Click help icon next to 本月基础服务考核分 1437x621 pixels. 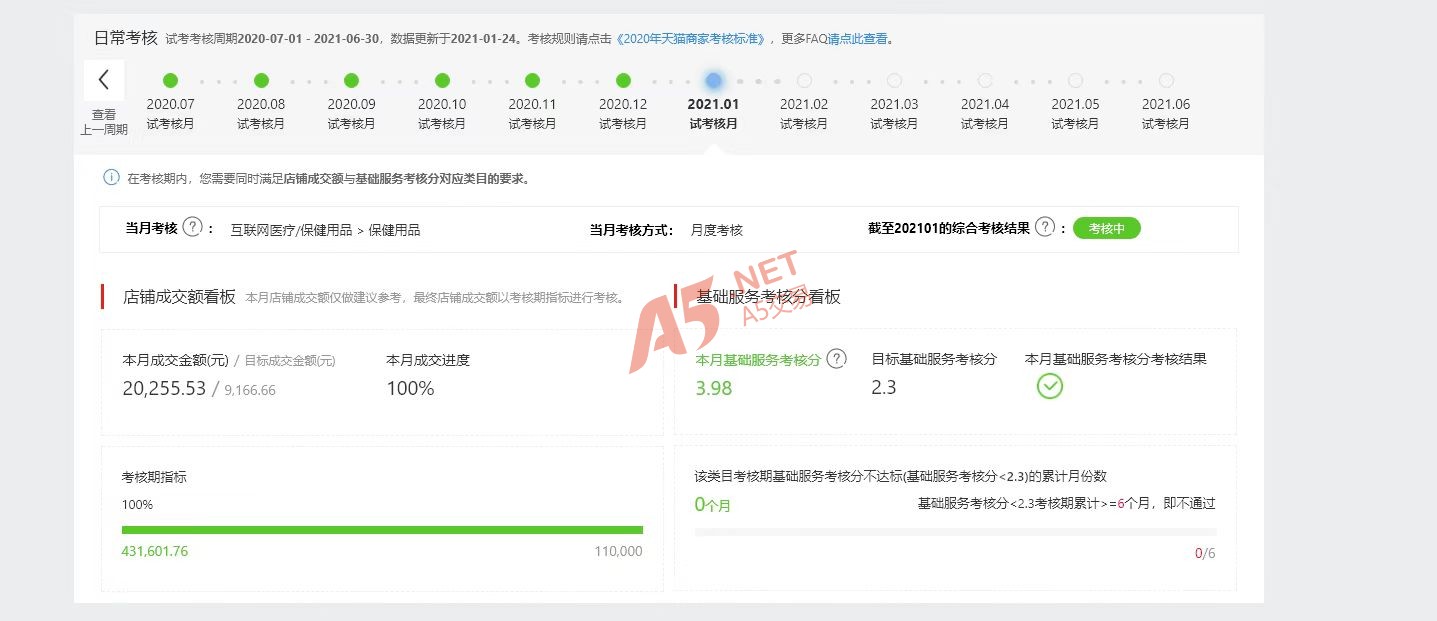(x=837, y=359)
